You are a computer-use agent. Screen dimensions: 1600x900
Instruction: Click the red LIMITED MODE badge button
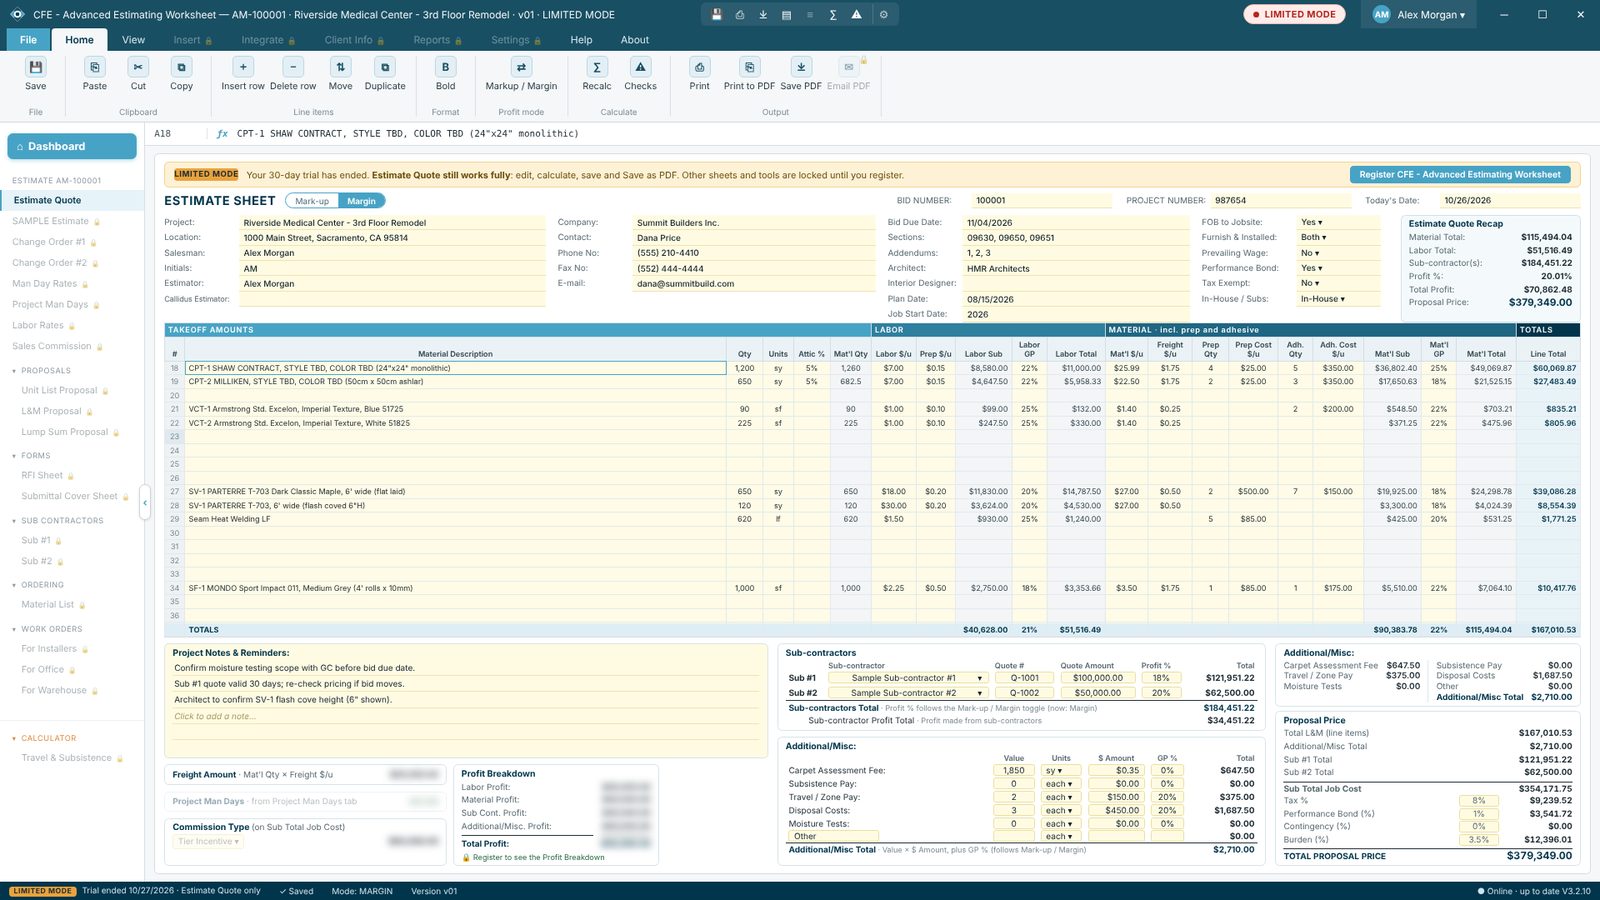coord(1294,15)
